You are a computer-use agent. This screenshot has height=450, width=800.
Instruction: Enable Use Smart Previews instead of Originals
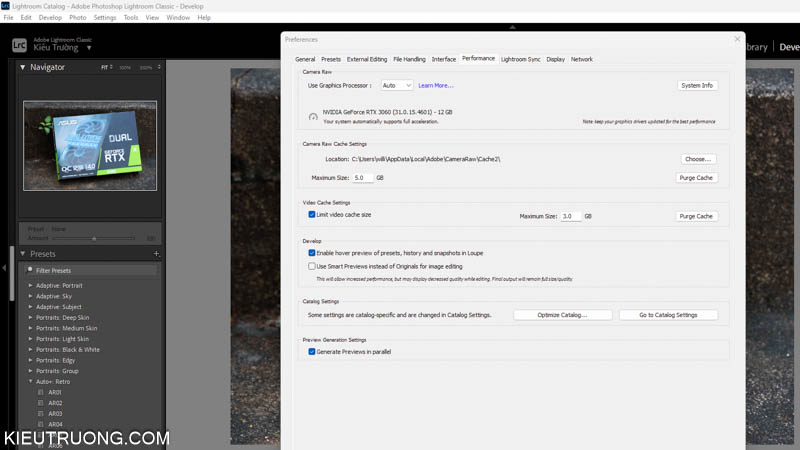point(312,266)
